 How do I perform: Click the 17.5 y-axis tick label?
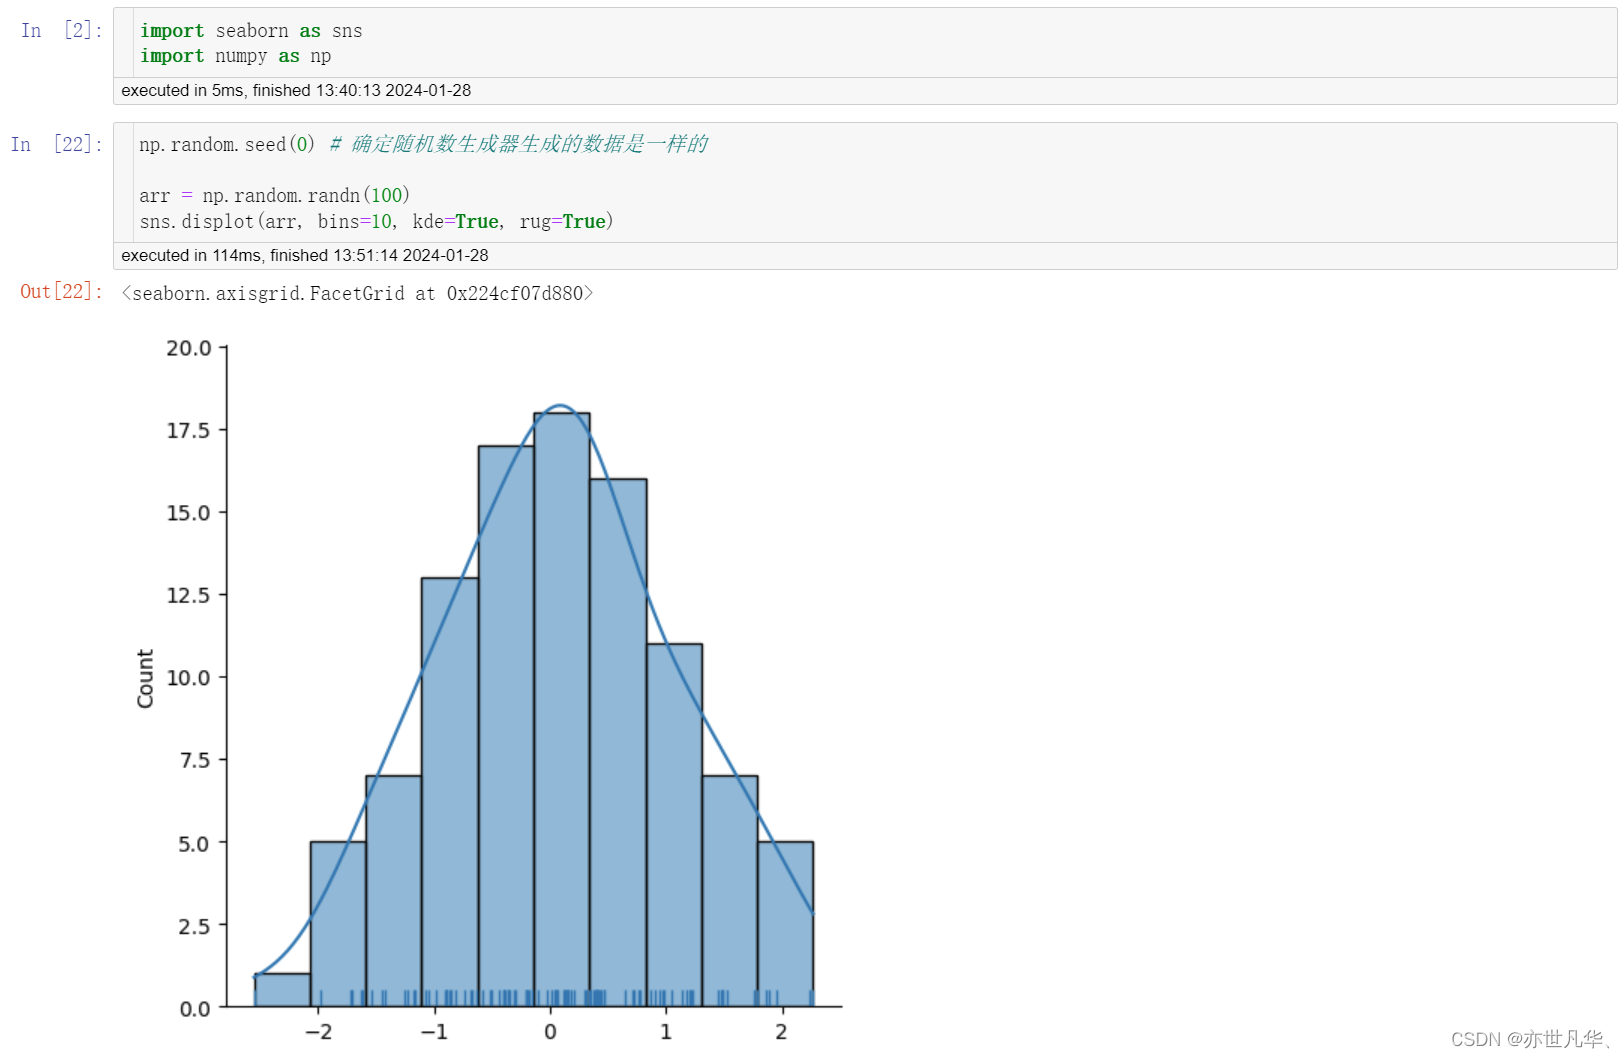189,430
